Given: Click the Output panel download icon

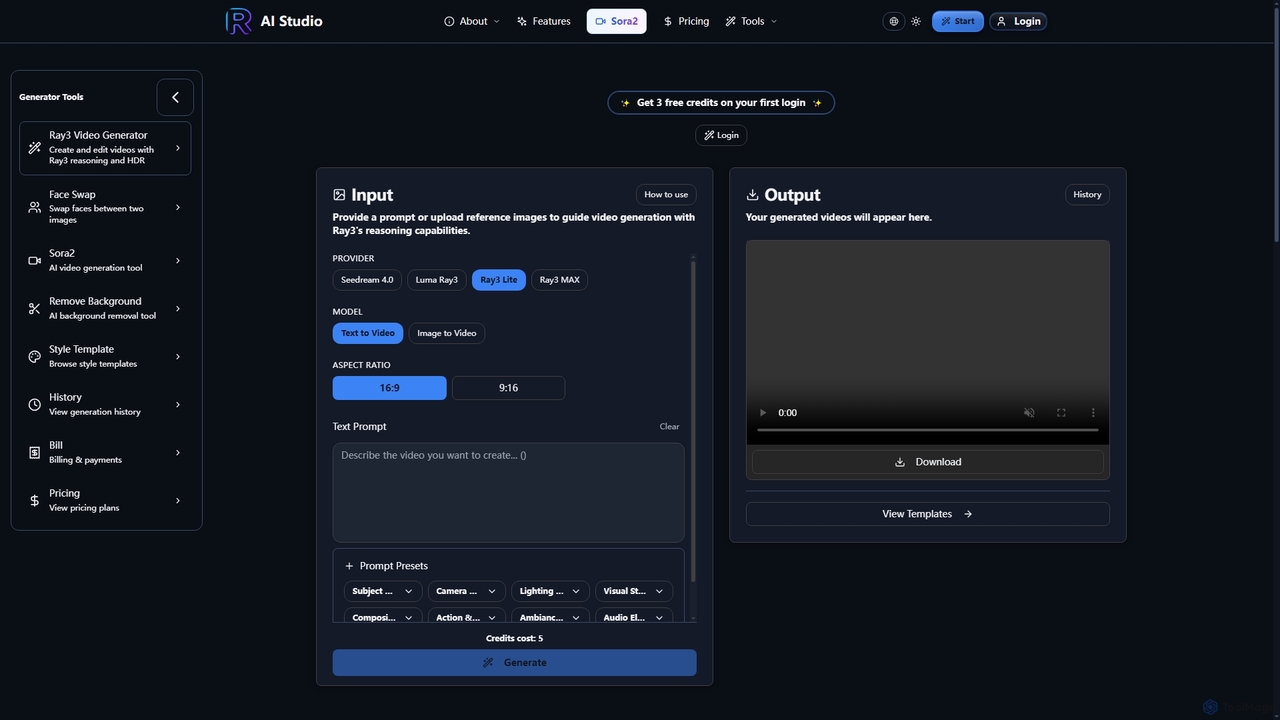Looking at the screenshot, I should pyautogui.click(x=752, y=195).
